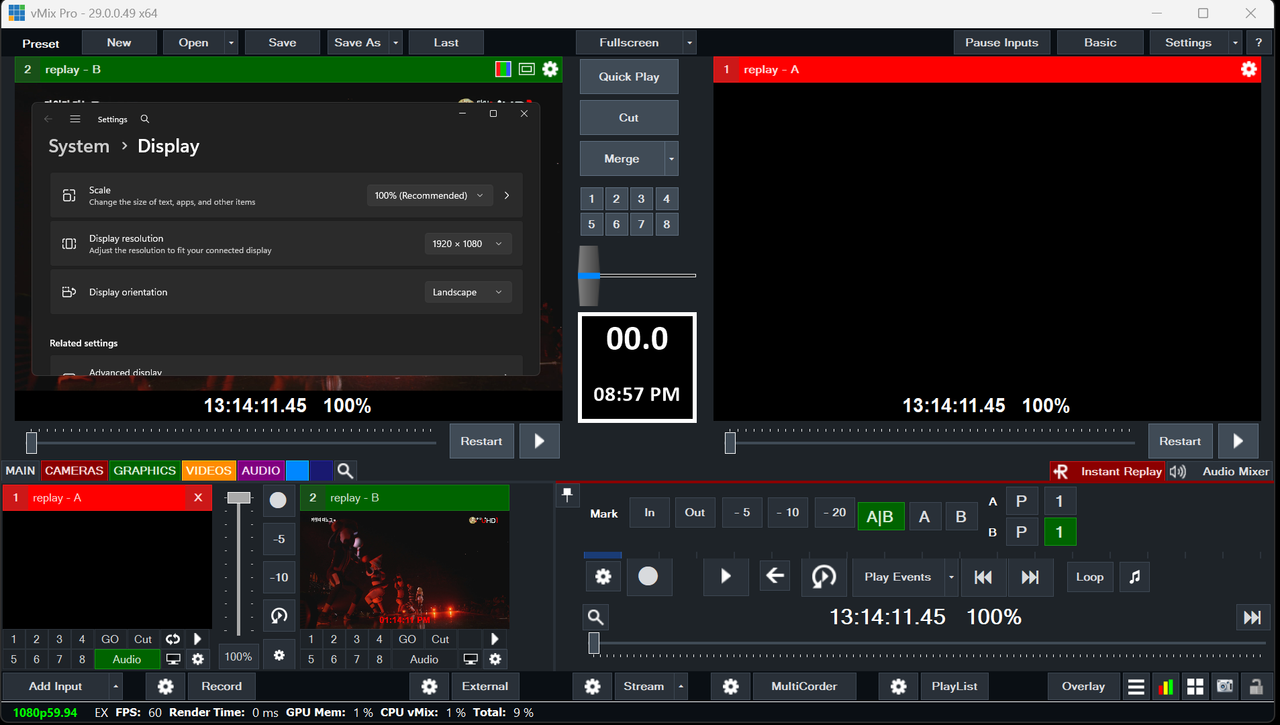This screenshot has height=725, width=1280.
Task: Open gear settings of replay - B input
Action: pyautogui.click(x=494, y=659)
